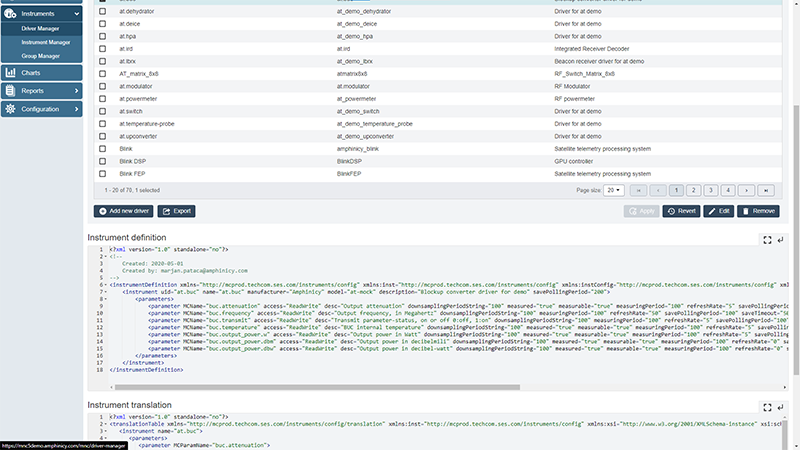This screenshot has width=800, height=450.
Task: Open the Page size dropdown
Action: tap(613, 189)
